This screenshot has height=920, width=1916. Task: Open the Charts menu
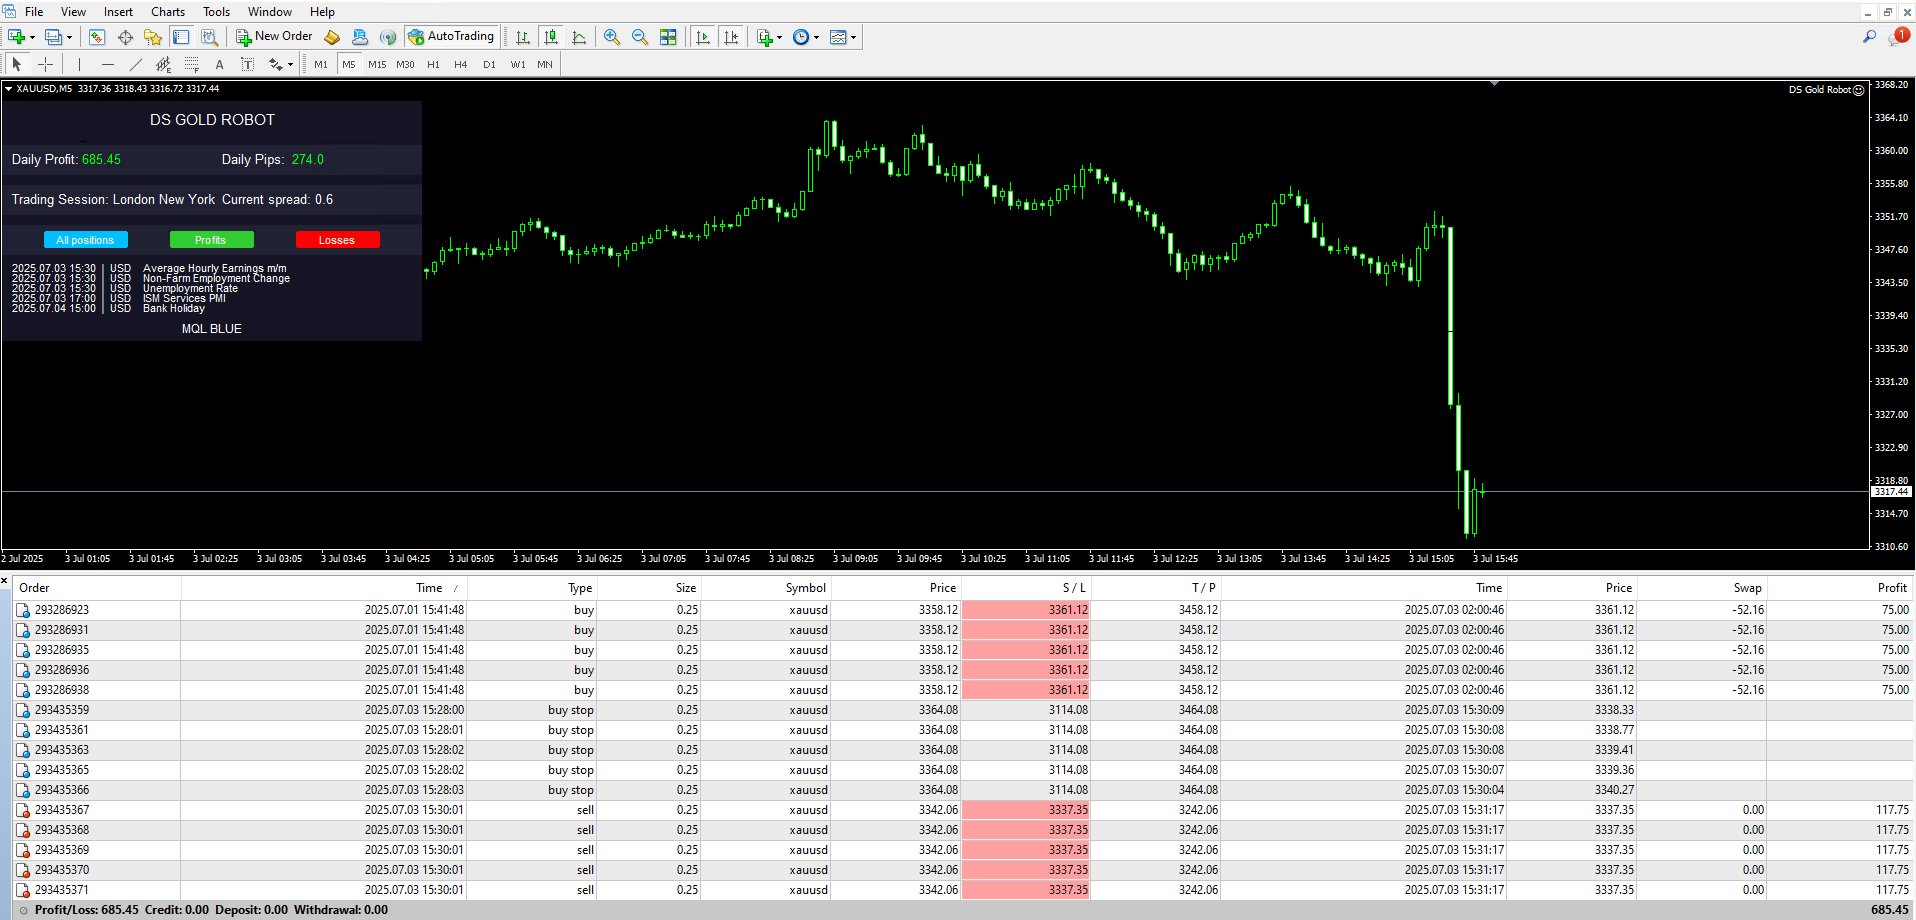(167, 11)
